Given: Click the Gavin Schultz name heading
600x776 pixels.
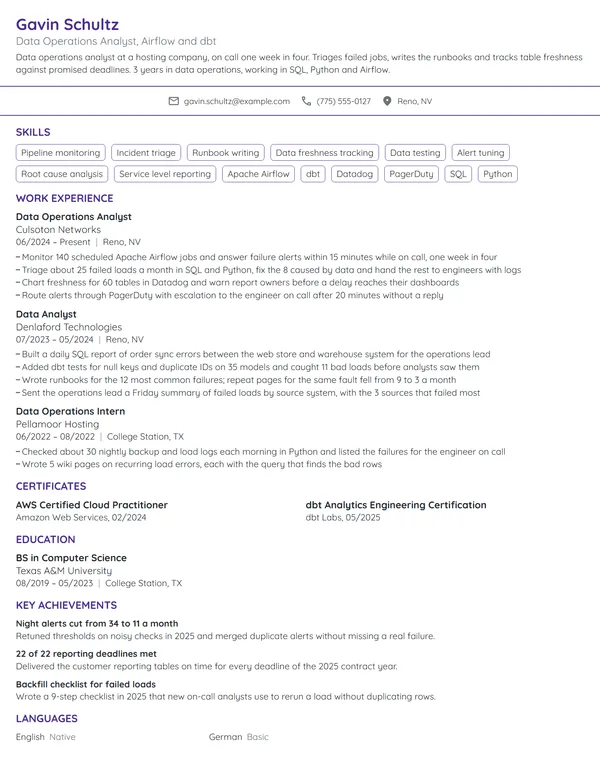Looking at the screenshot, I should (x=67, y=24).
